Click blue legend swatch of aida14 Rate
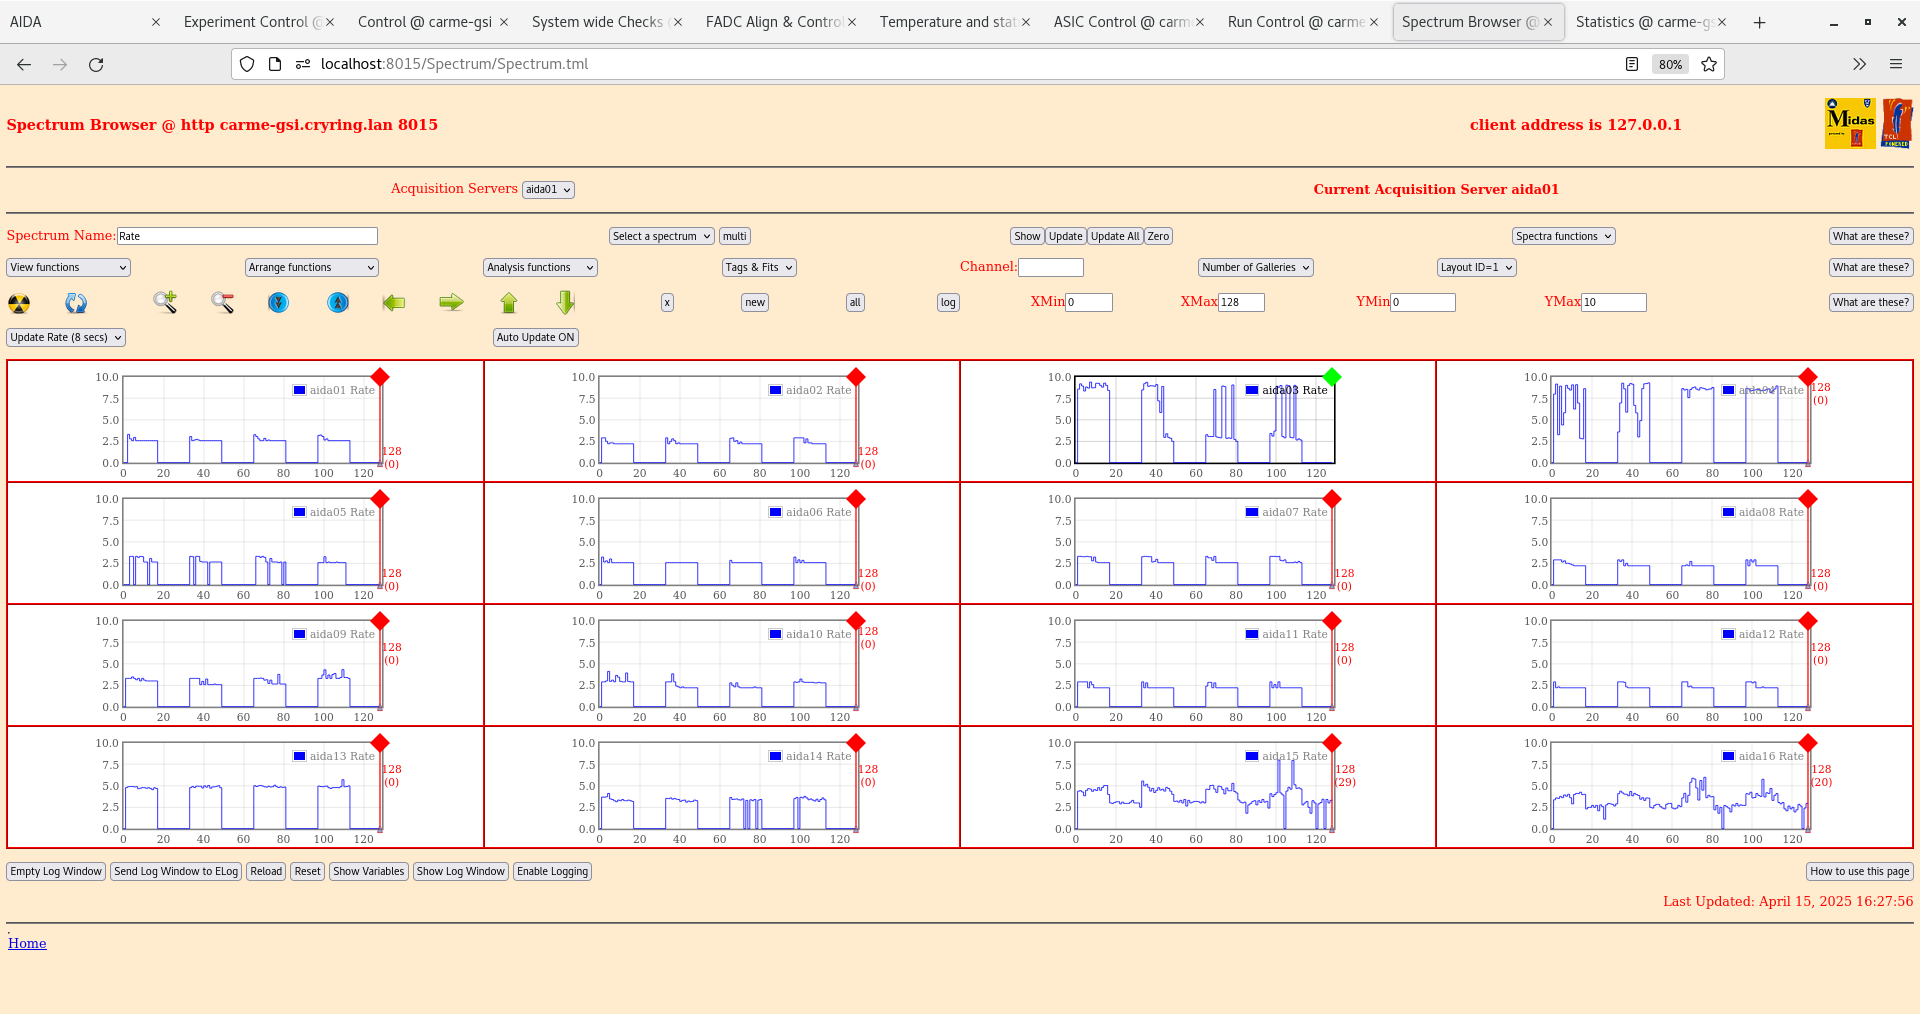 pyautogui.click(x=775, y=756)
